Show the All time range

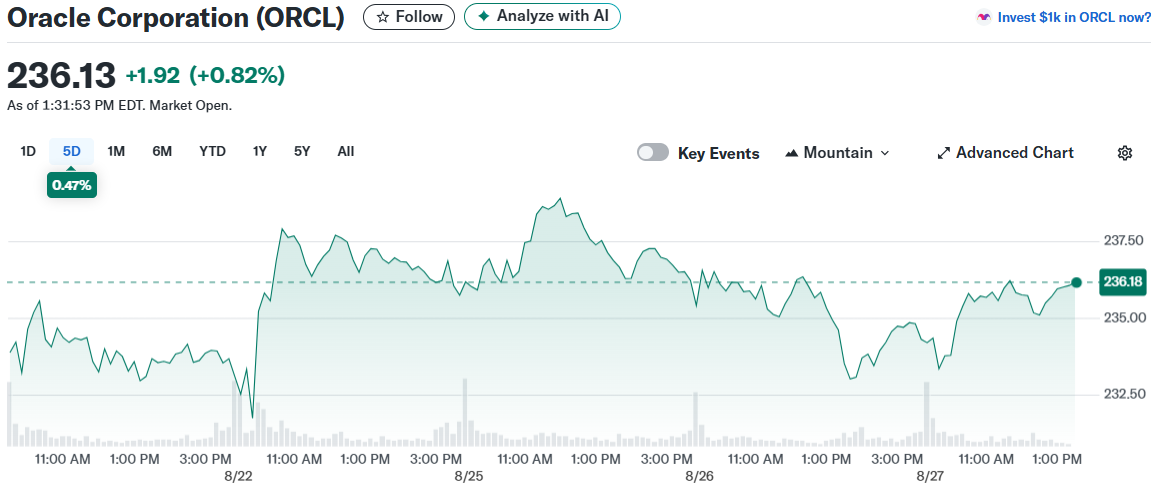346,152
